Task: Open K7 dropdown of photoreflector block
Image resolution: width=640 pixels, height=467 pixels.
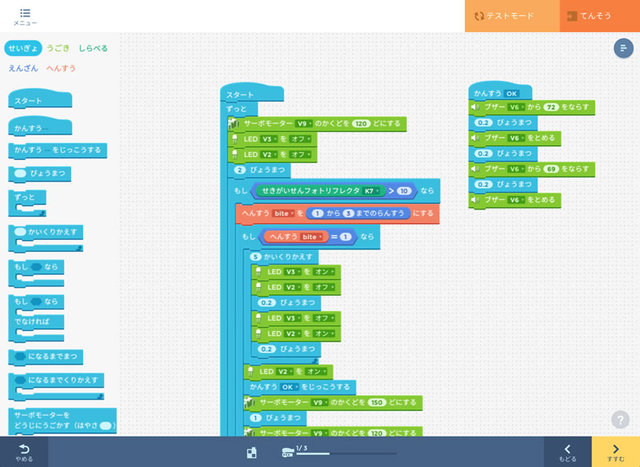Action: coord(371,191)
